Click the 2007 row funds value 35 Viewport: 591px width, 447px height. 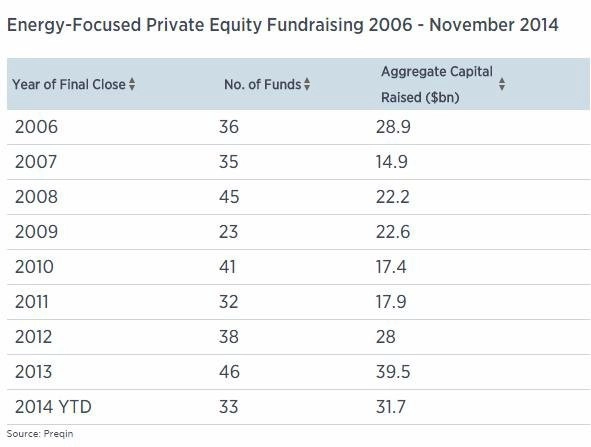point(228,162)
